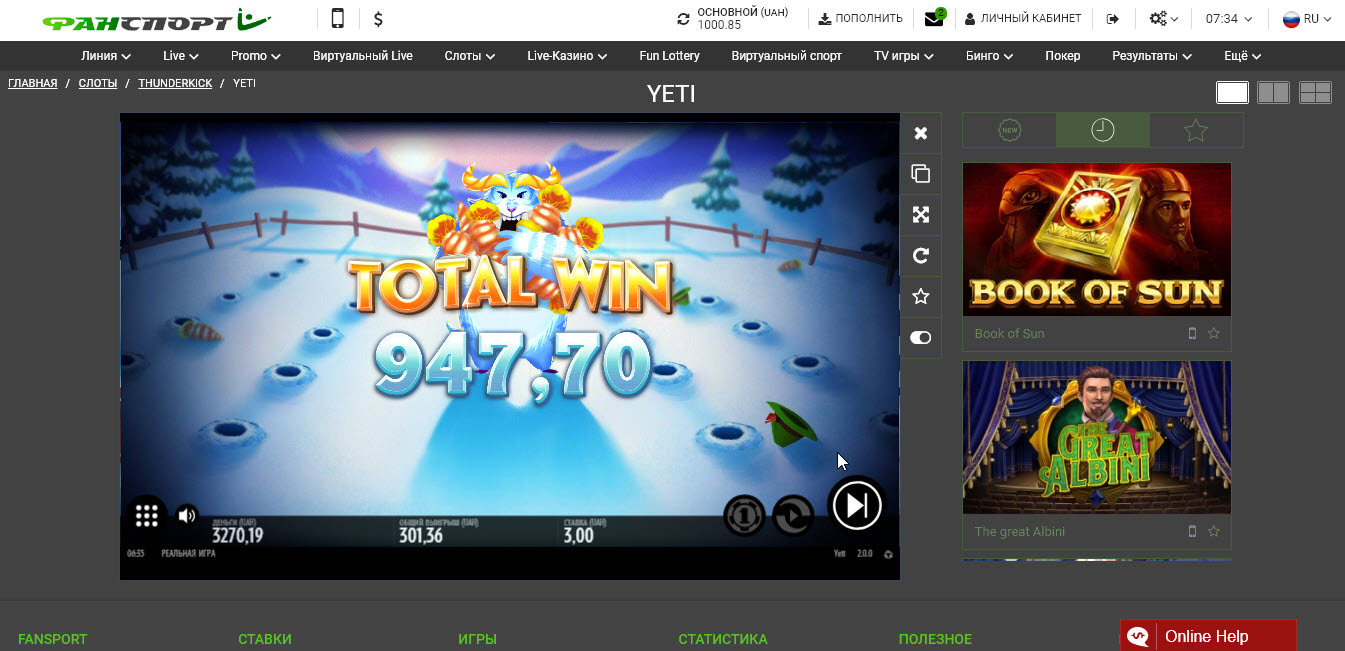Click the Пополнить deposit button
The width and height of the screenshot is (1345, 651).
(x=860, y=18)
